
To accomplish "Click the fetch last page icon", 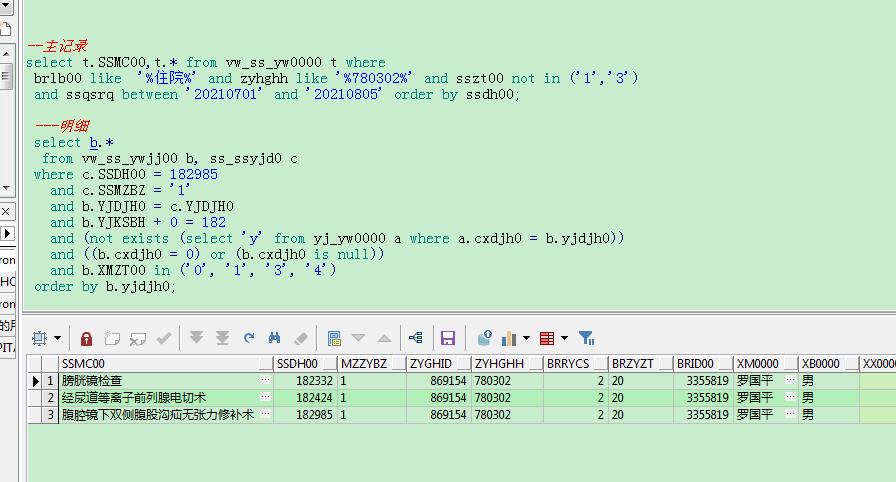I will [222, 338].
